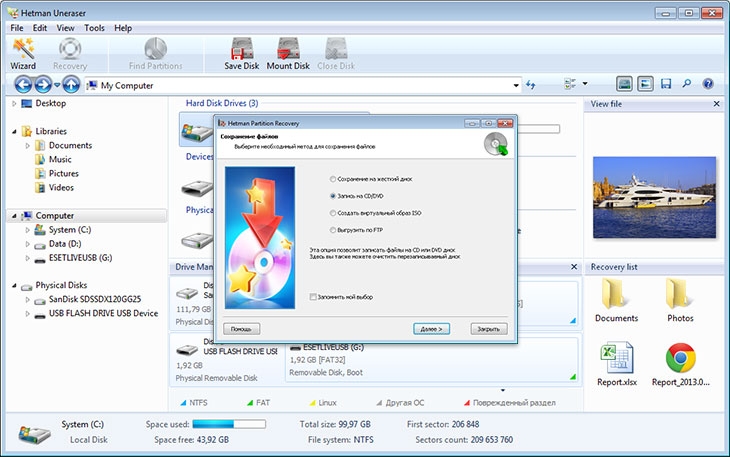This screenshot has width=730, height=457.
Task: Navigate up one level with up arrow
Action: click(71, 85)
